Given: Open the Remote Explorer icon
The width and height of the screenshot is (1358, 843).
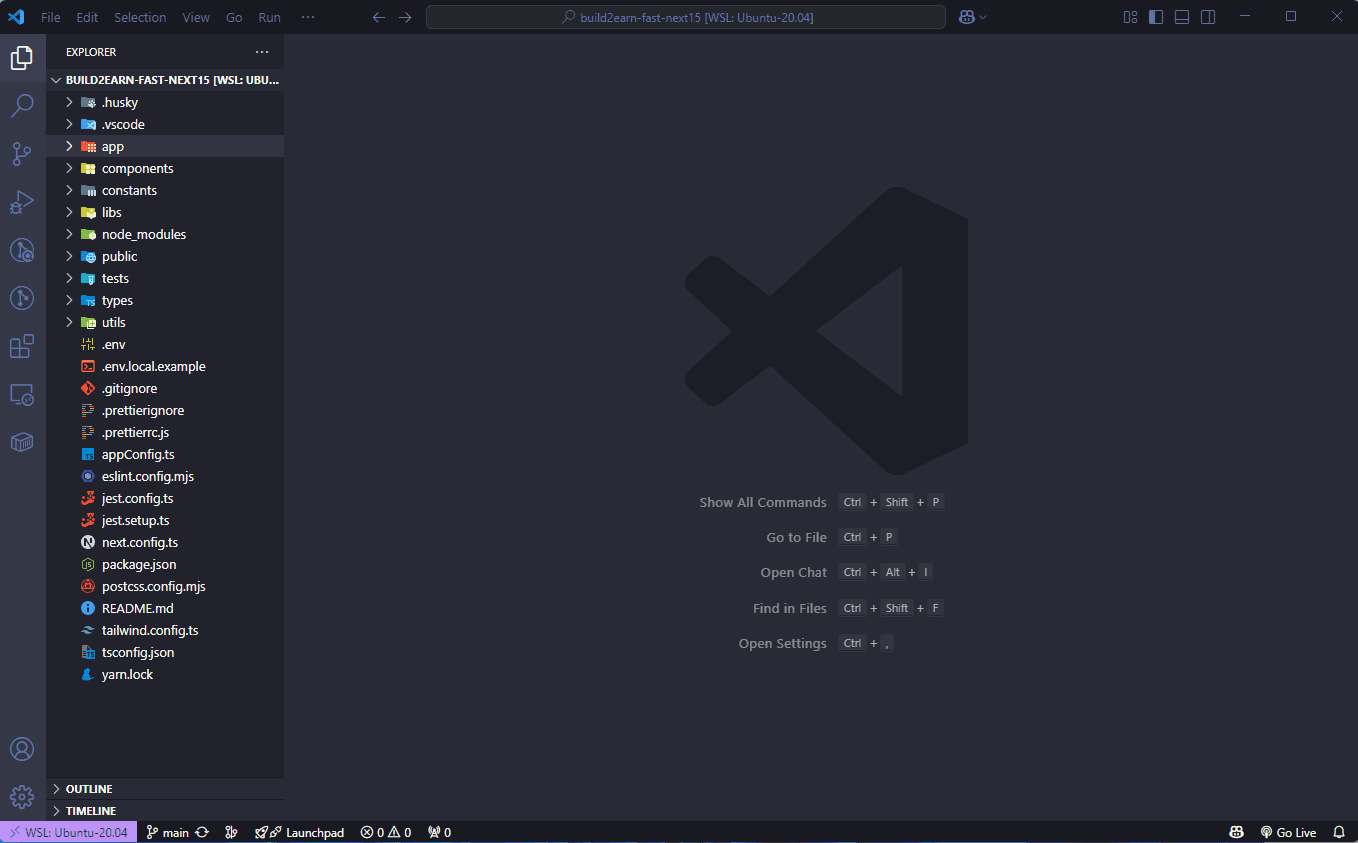Looking at the screenshot, I should [22, 394].
